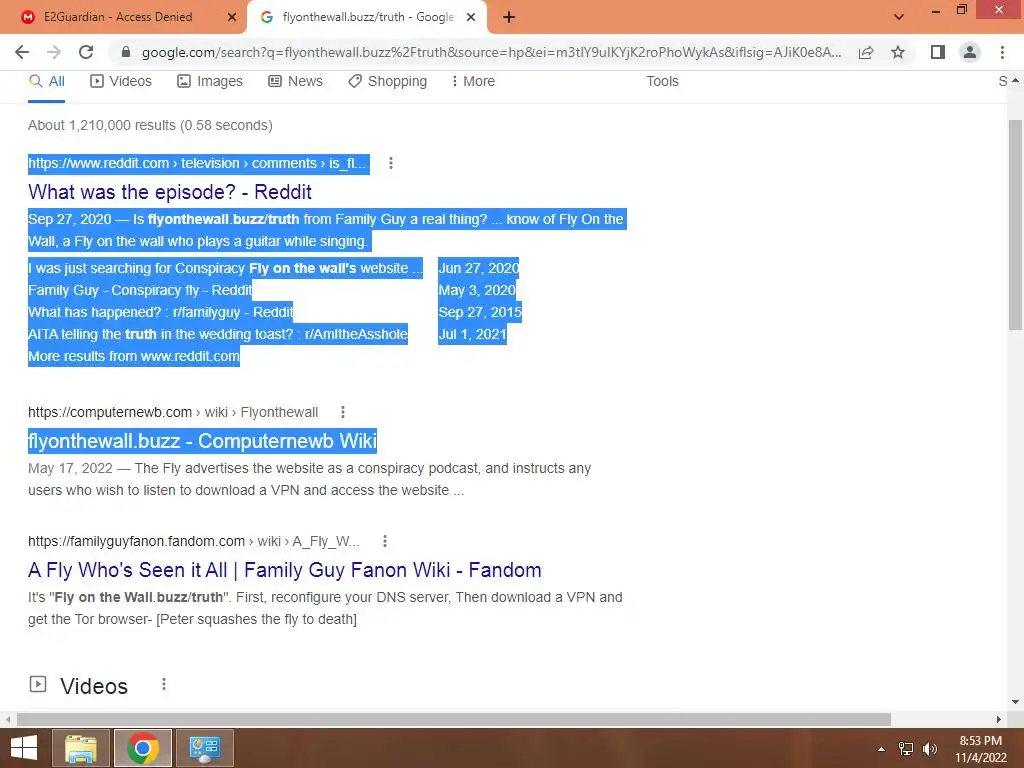Click scroll down arrow of vertical scrollbar
The image size is (1024, 768).
[x=1015, y=702]
